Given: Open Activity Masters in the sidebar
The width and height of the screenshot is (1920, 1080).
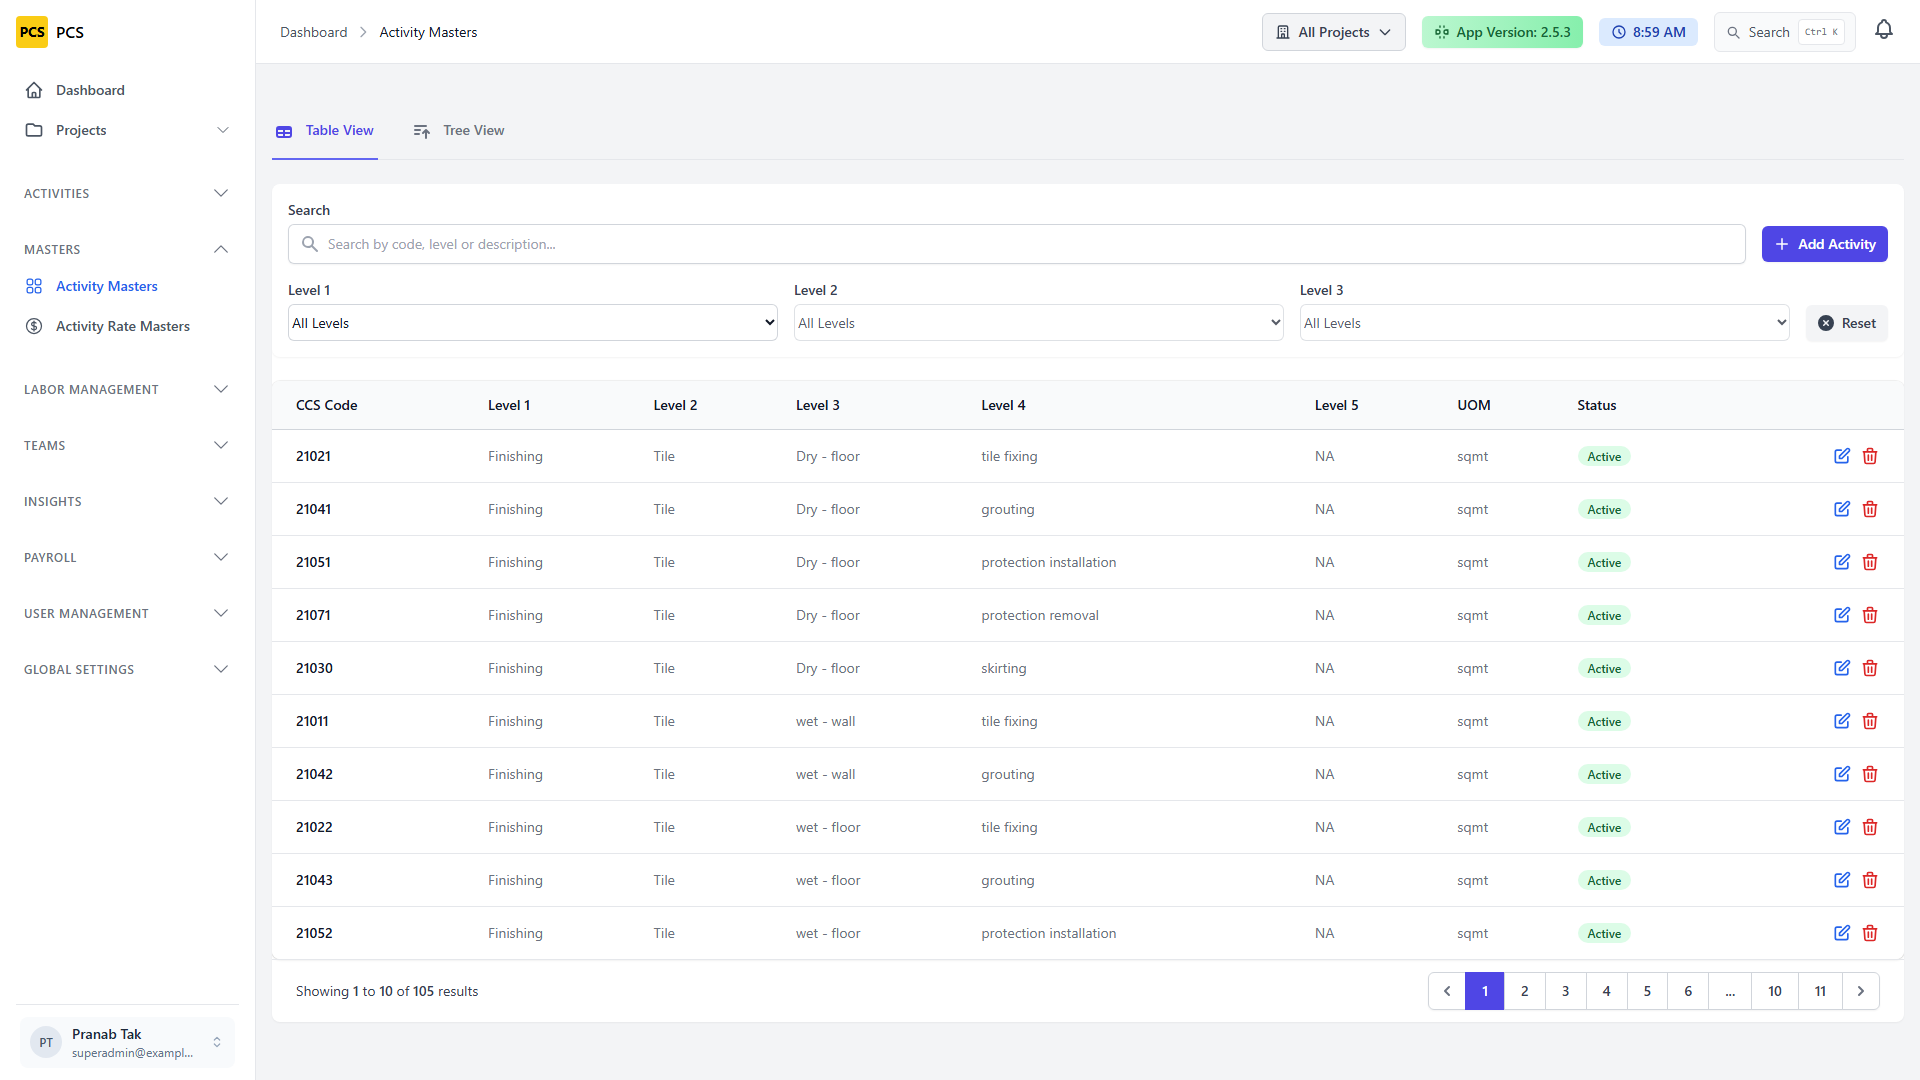Looking at the screenshot, I should pos(127,286).
